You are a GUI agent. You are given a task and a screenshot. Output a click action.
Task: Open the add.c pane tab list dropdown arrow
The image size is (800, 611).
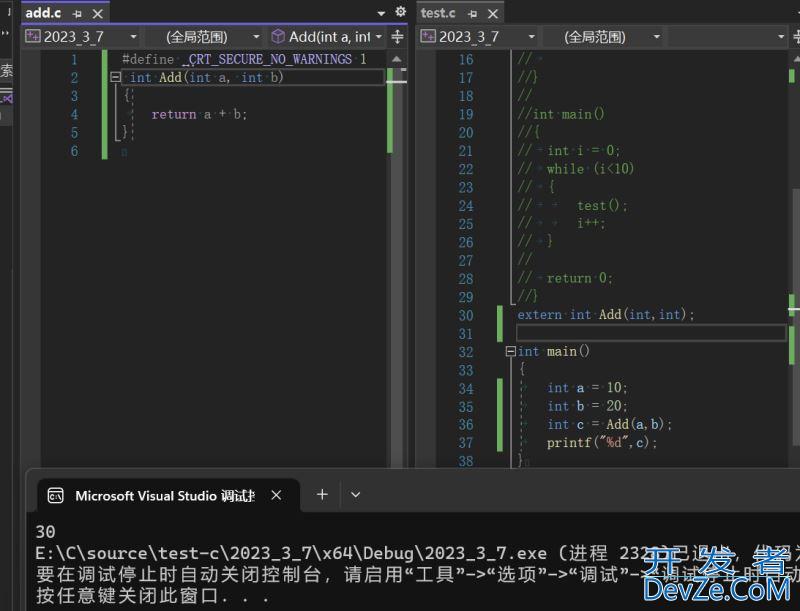(x=381, y=13)
